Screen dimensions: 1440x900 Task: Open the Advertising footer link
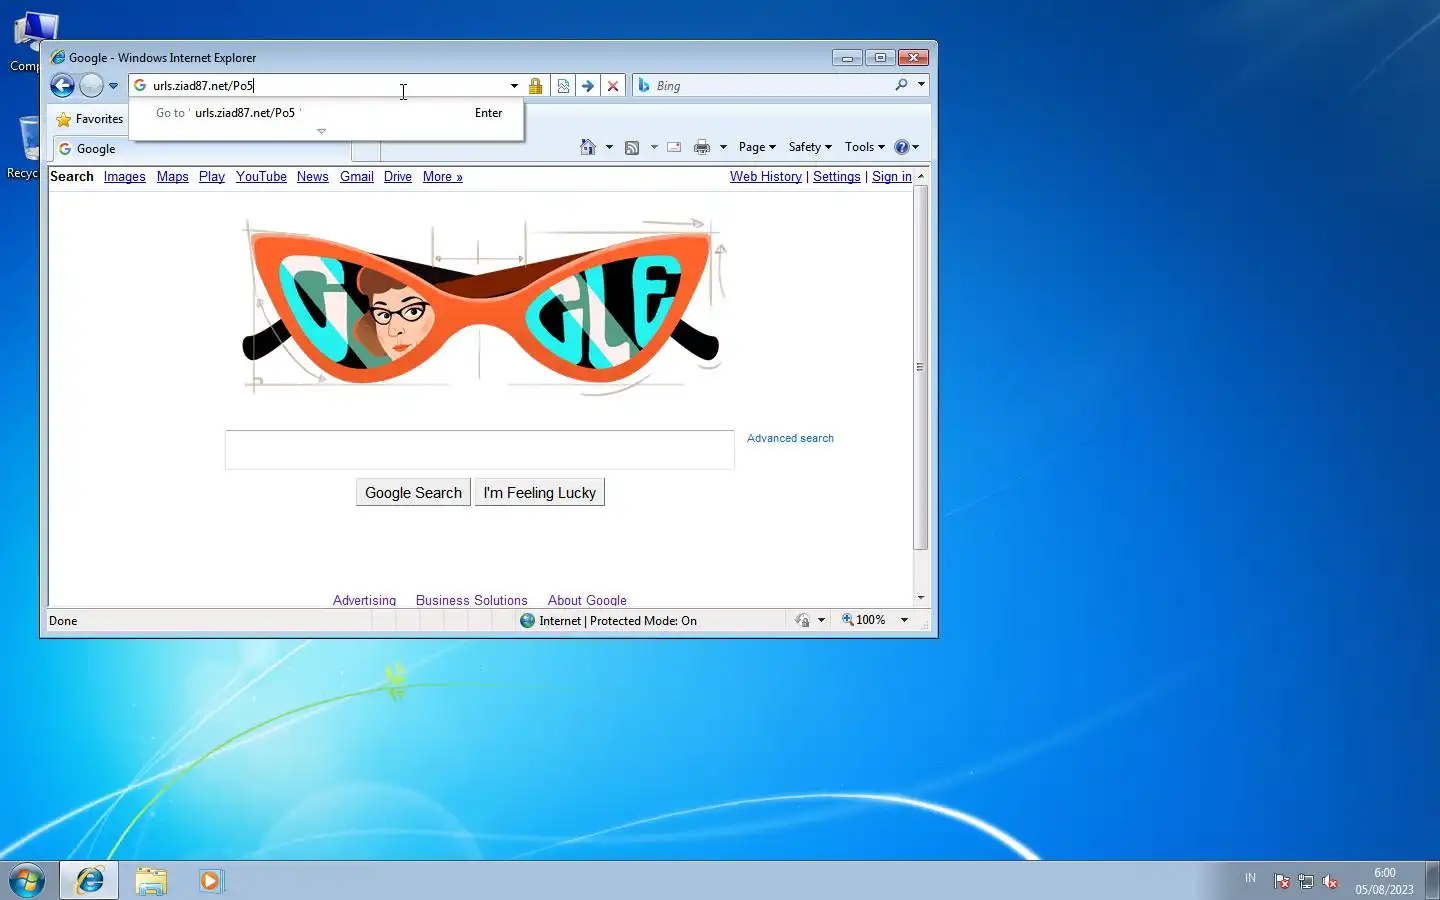364,600
